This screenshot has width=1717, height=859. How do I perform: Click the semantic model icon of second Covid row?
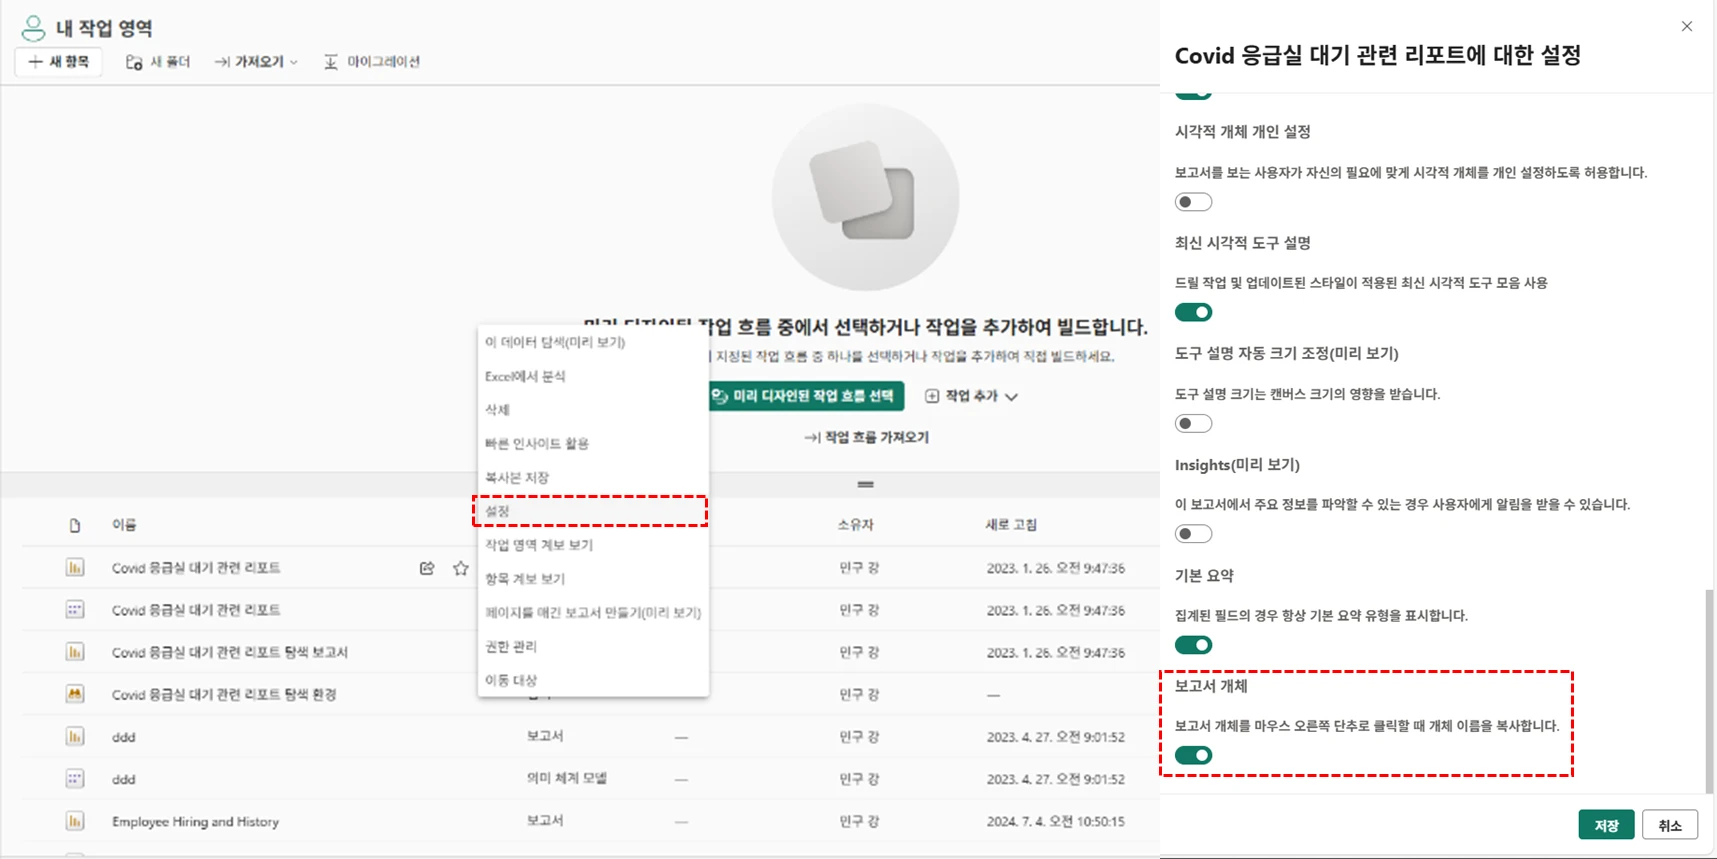point(75,610)
